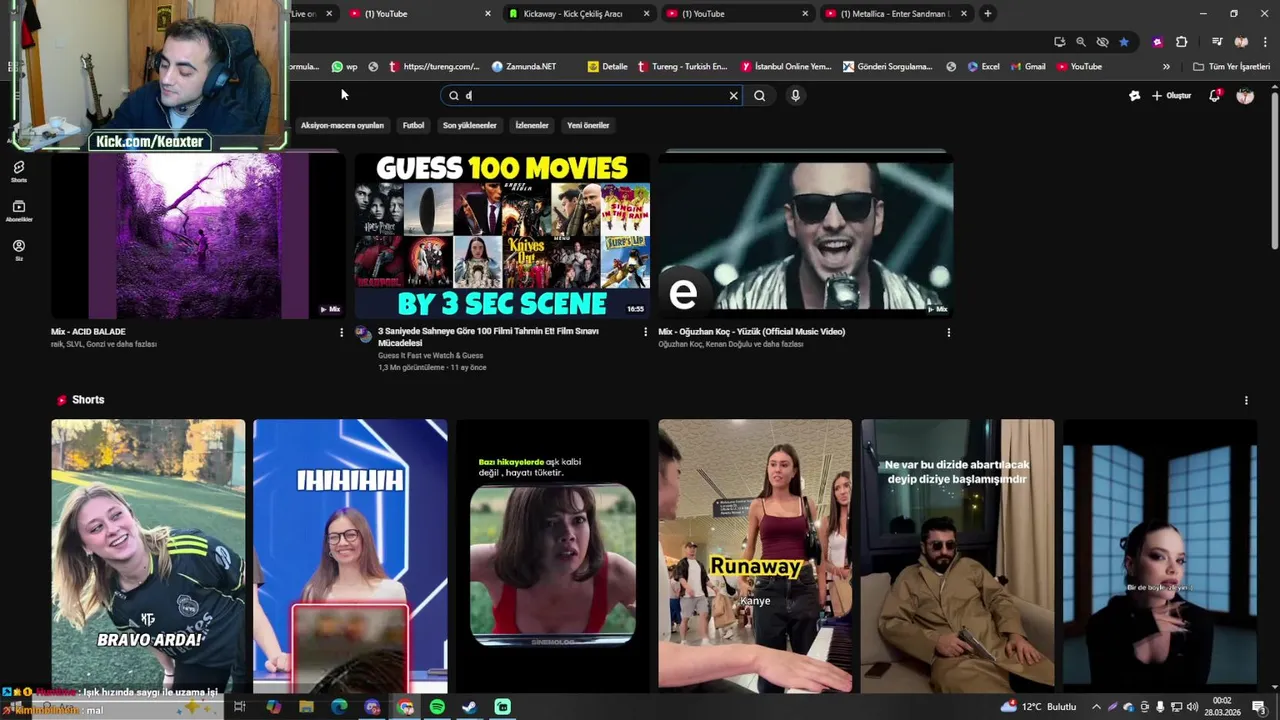The height and width of the screenshot is (720, 1280).
Task: Click the Mix - Oğuzhan Koç - Yüzük title
Action: [752, 332]
